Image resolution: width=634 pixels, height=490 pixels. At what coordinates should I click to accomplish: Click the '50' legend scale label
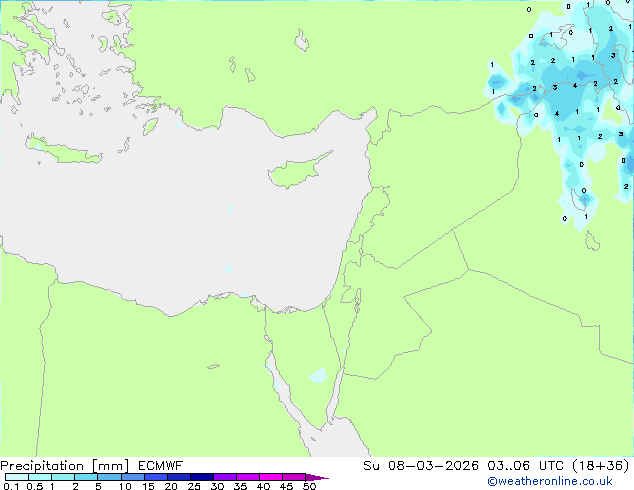coord(310,486)
